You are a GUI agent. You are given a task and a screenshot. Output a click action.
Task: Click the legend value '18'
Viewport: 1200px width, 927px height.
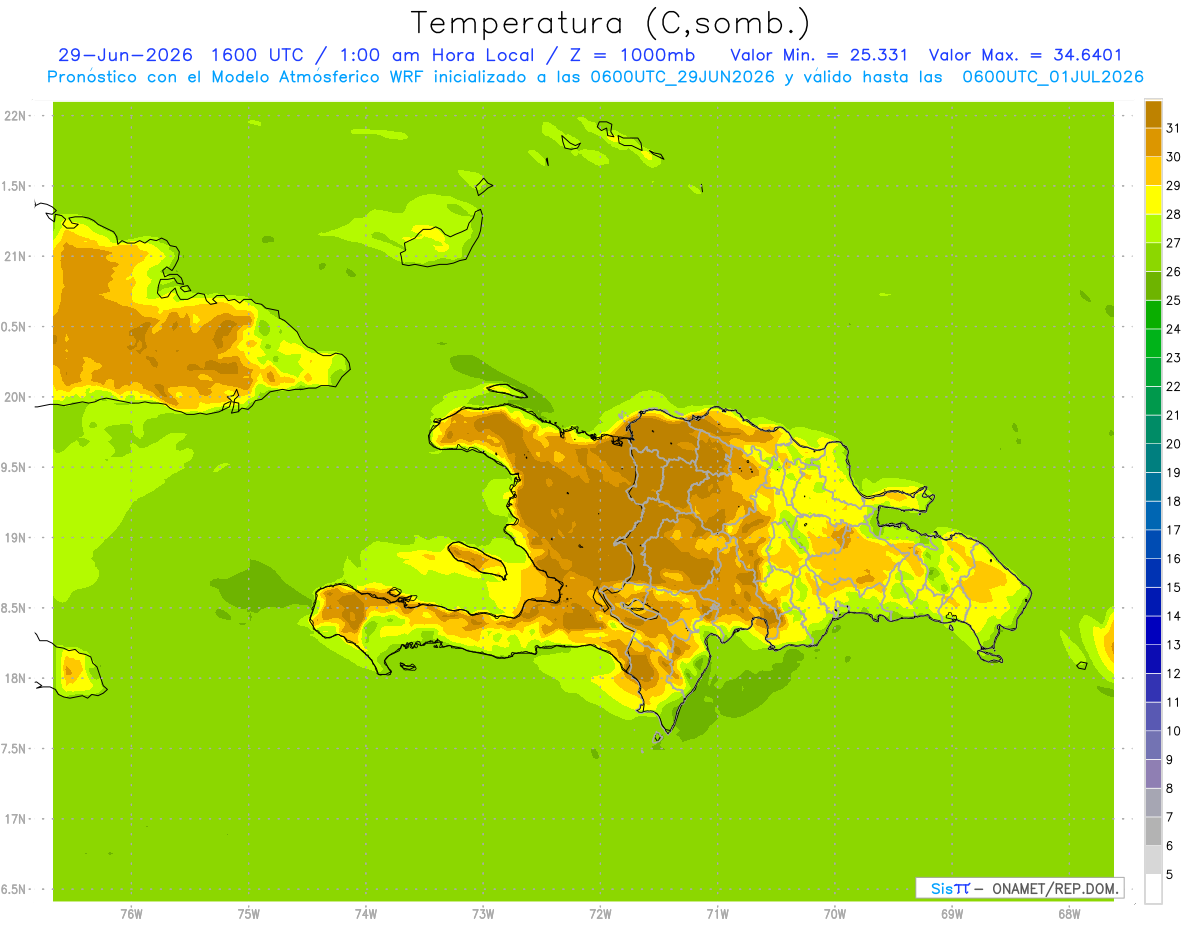1173,501
